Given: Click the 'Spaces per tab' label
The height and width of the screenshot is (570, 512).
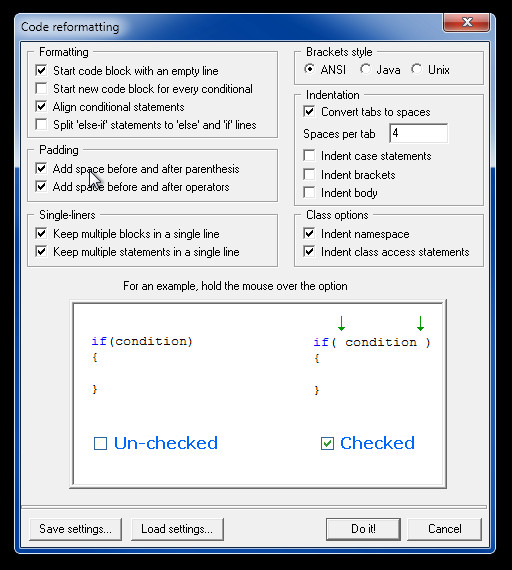Looking at the screenshot, I should [x=339, y=134].
